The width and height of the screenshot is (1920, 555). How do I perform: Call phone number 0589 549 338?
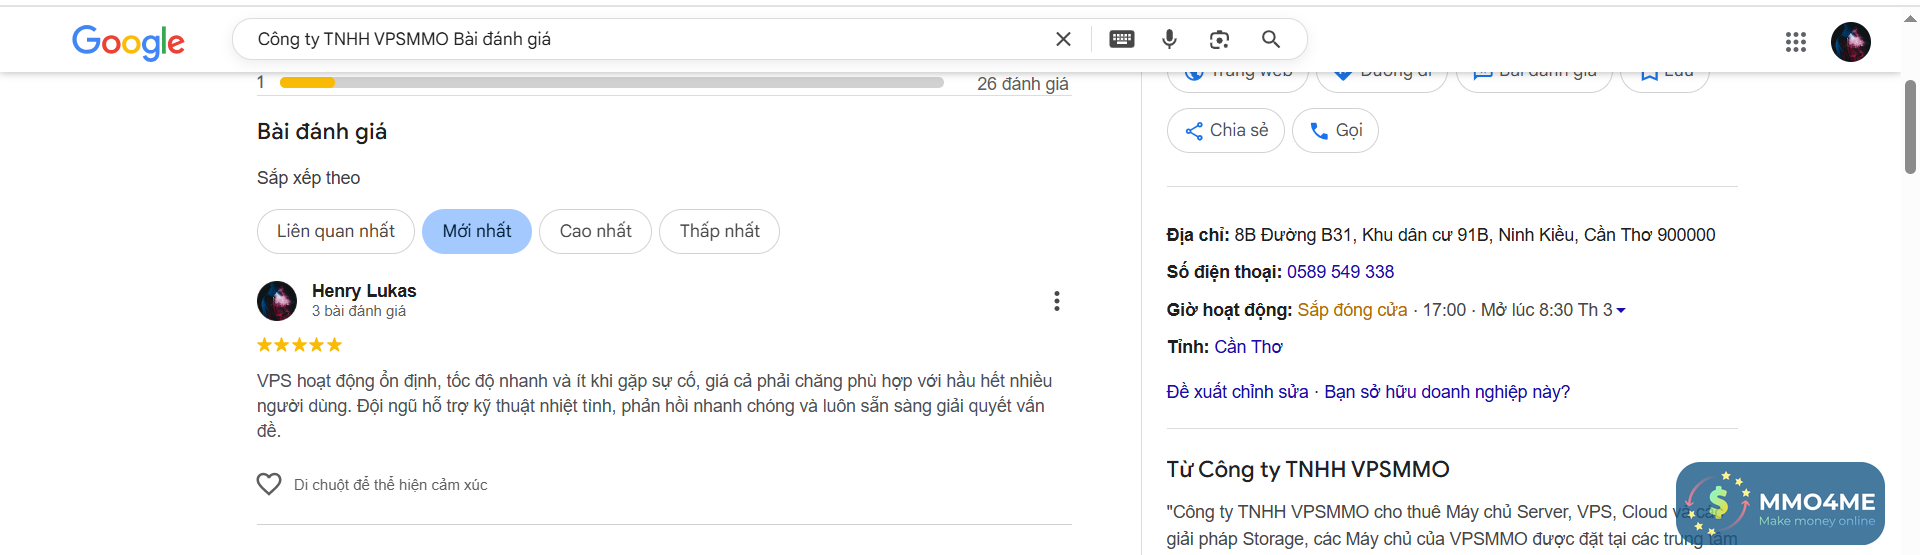1340,272
